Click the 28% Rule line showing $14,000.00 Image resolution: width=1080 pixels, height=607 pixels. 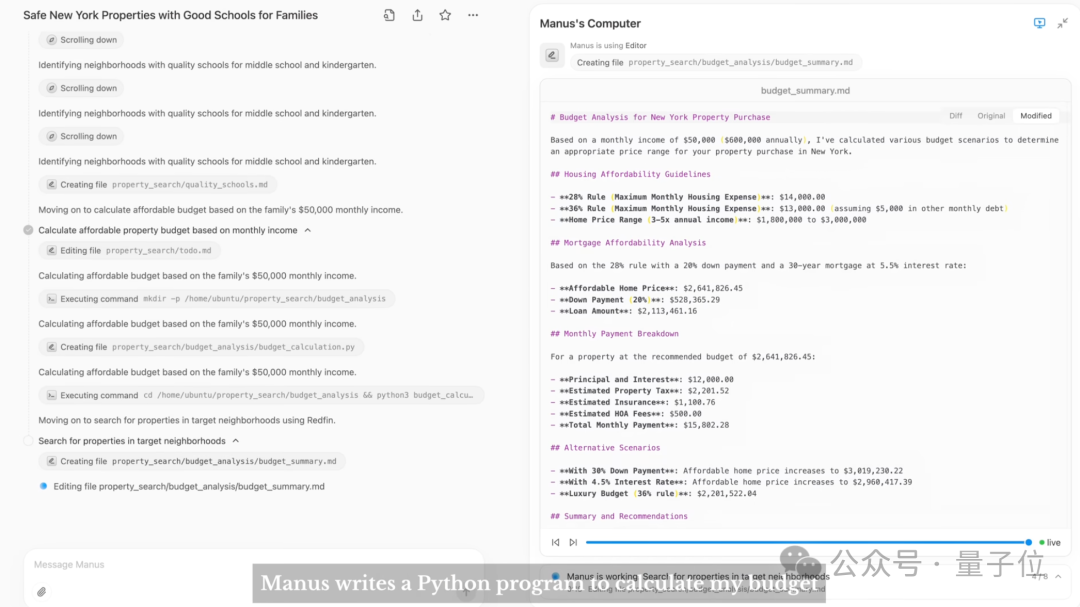pos(687,197)
